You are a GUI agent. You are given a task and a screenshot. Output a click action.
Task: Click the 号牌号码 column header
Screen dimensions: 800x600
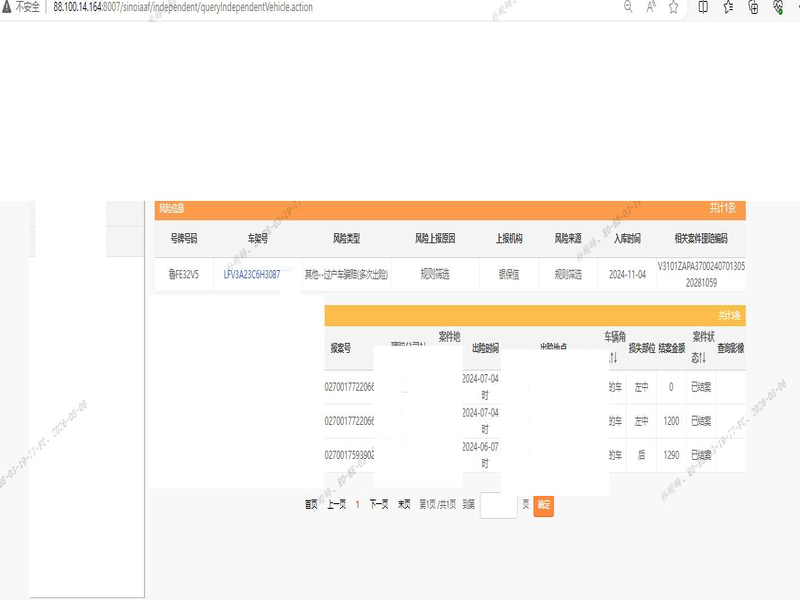[184, 238]
